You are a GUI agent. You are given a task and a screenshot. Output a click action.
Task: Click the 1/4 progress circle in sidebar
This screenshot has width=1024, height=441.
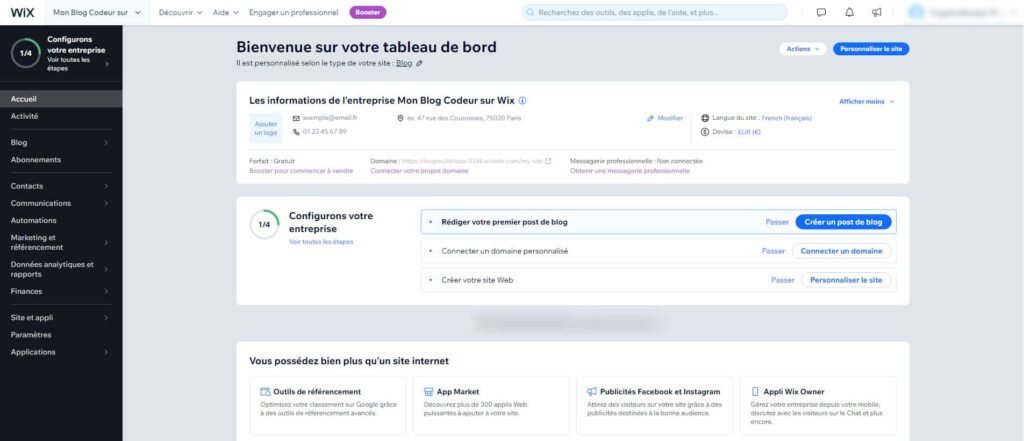[x=26, y=53]
